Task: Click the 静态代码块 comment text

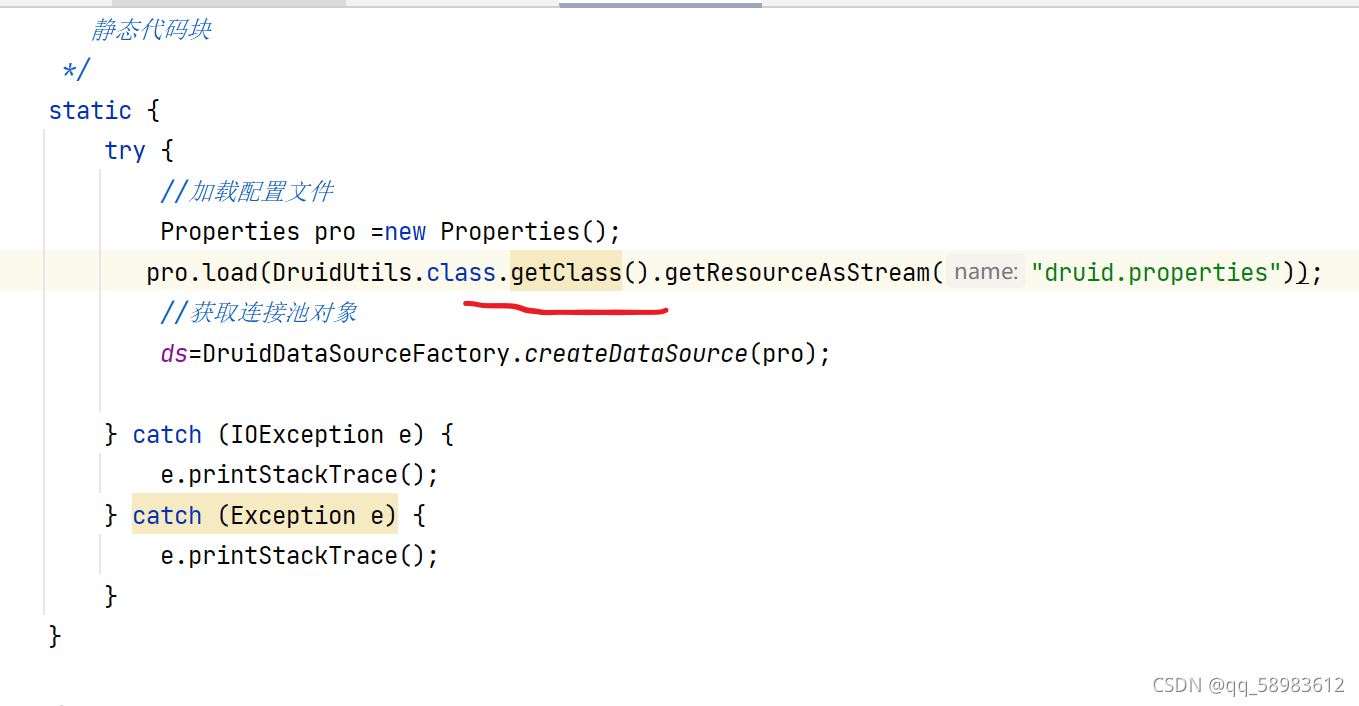Action: pyautogui.click(x=151, y=29)
